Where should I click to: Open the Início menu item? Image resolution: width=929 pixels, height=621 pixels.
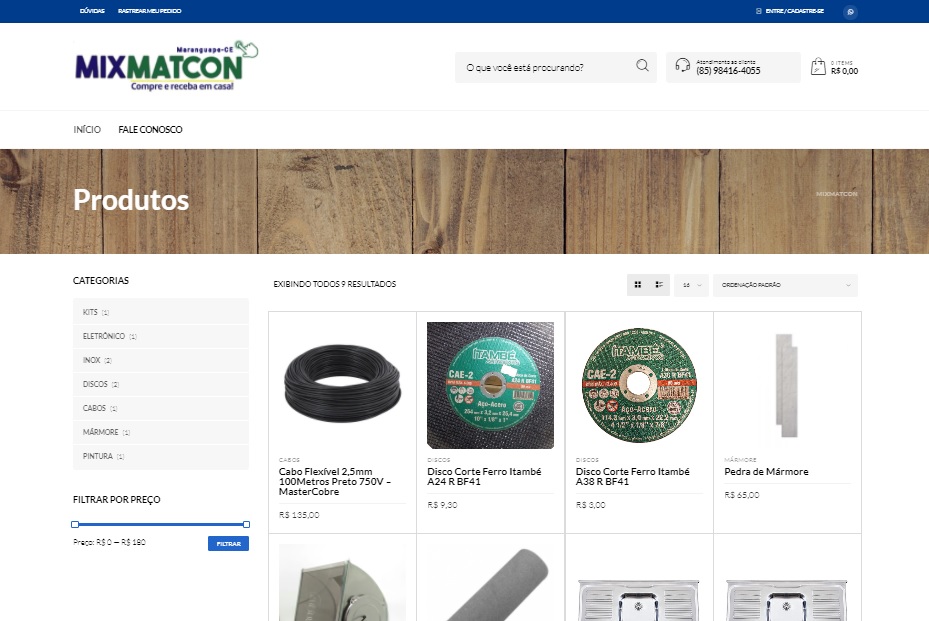(87, 130)
